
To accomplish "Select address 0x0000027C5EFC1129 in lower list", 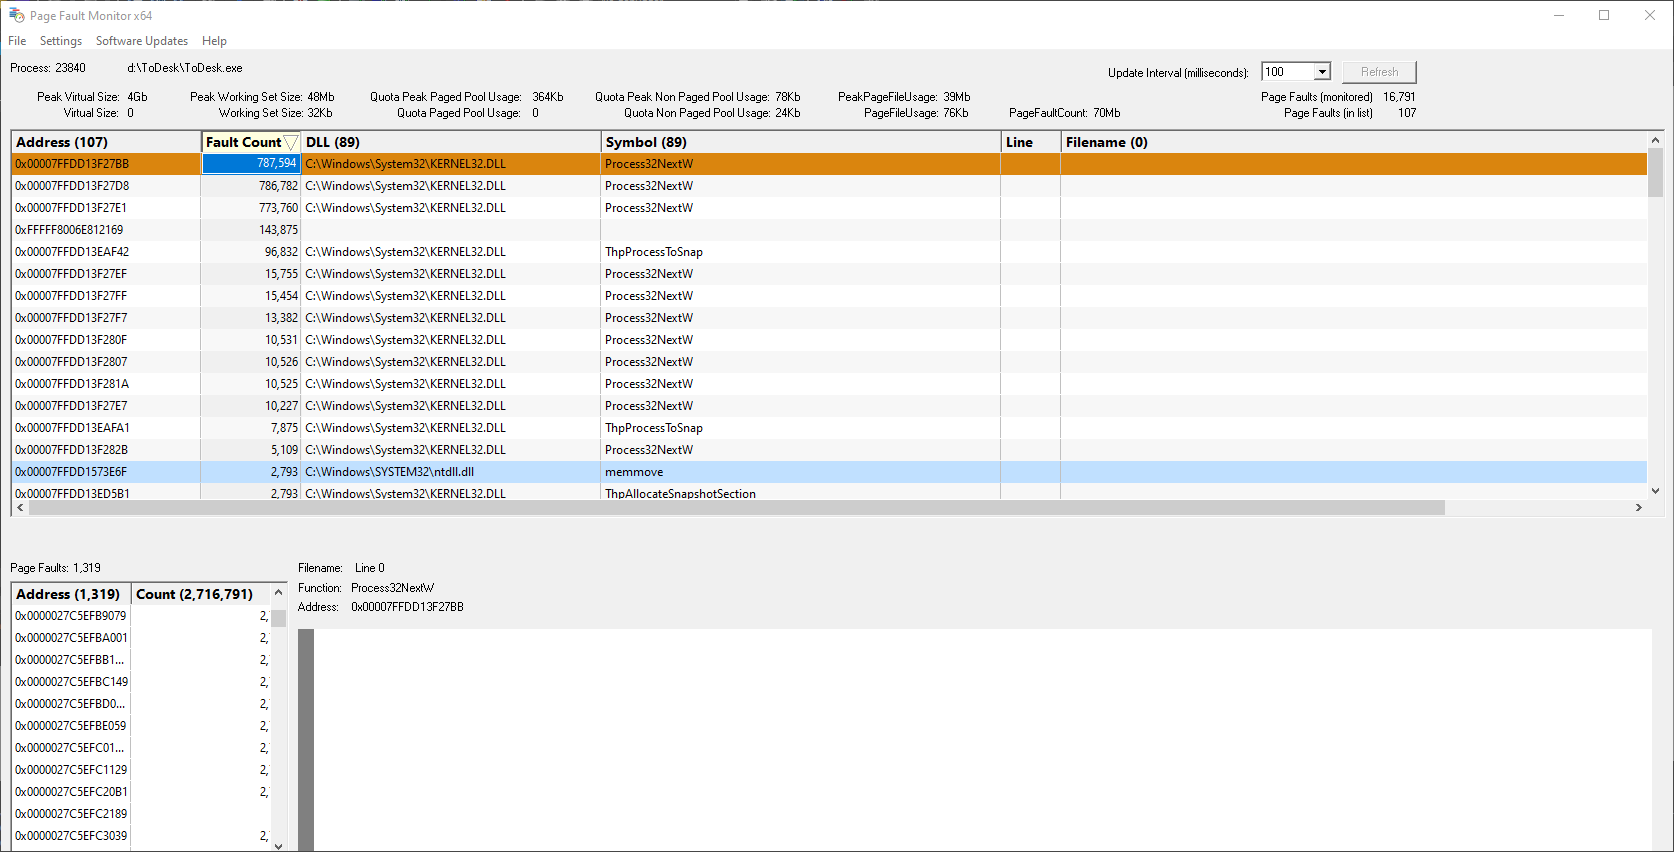I will (72, 770).
